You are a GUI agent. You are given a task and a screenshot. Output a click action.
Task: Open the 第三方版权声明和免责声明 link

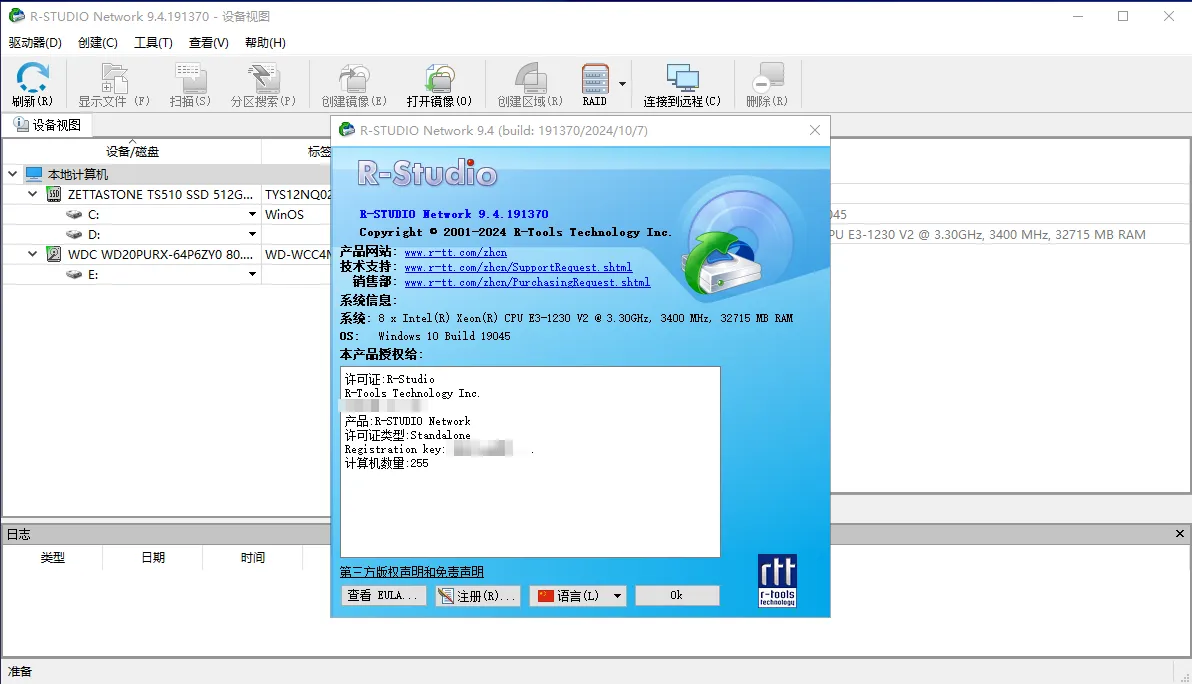click(411, 572)
